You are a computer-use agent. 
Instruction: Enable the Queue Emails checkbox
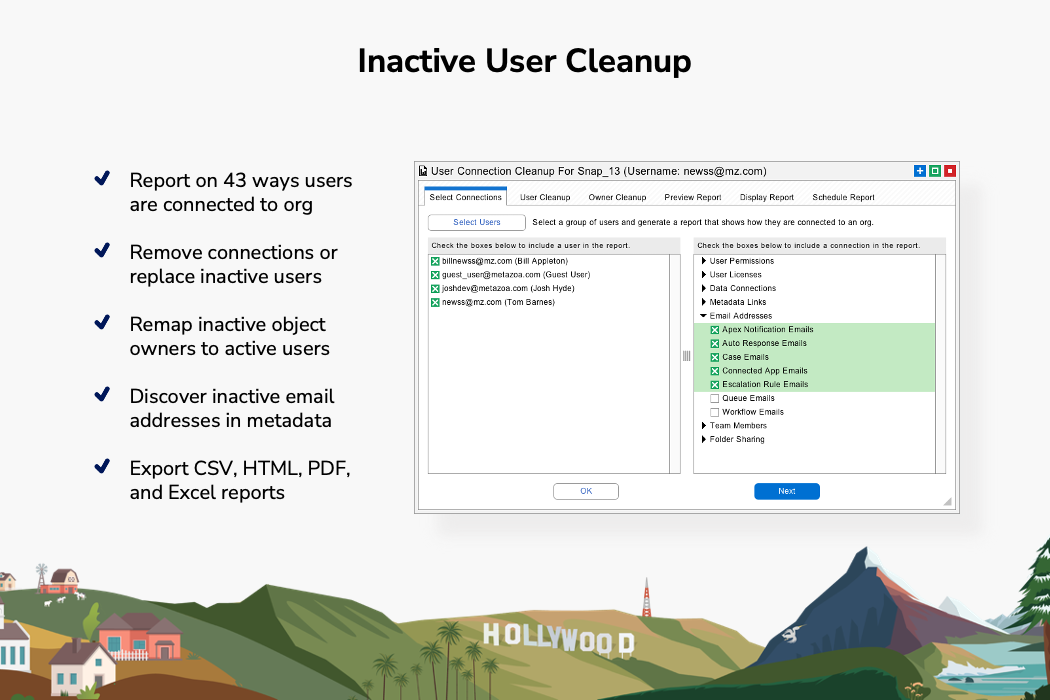tap(713, 397)
